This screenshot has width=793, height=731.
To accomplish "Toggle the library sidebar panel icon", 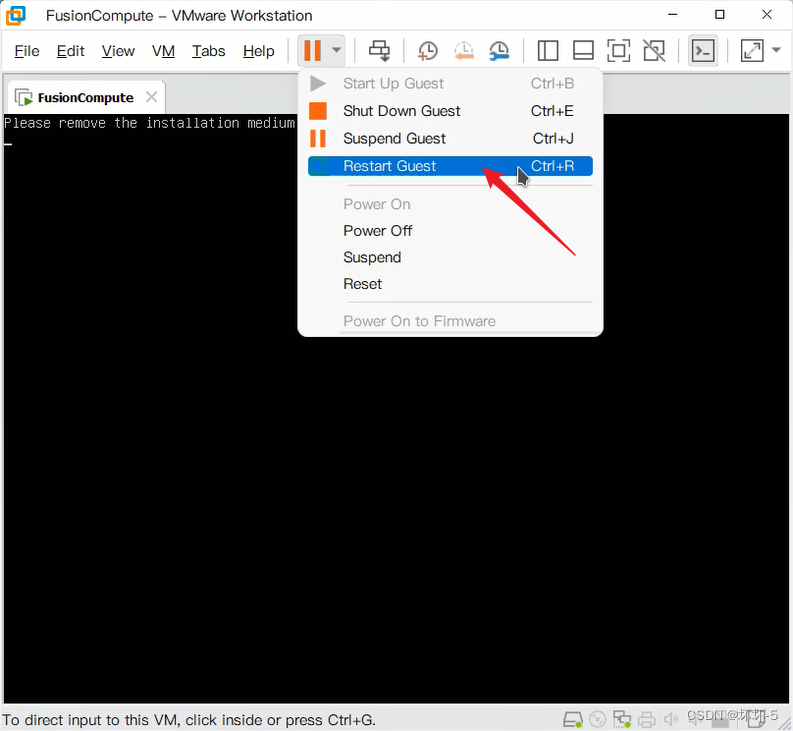I will pyautogui.click(x=548, y=51).
